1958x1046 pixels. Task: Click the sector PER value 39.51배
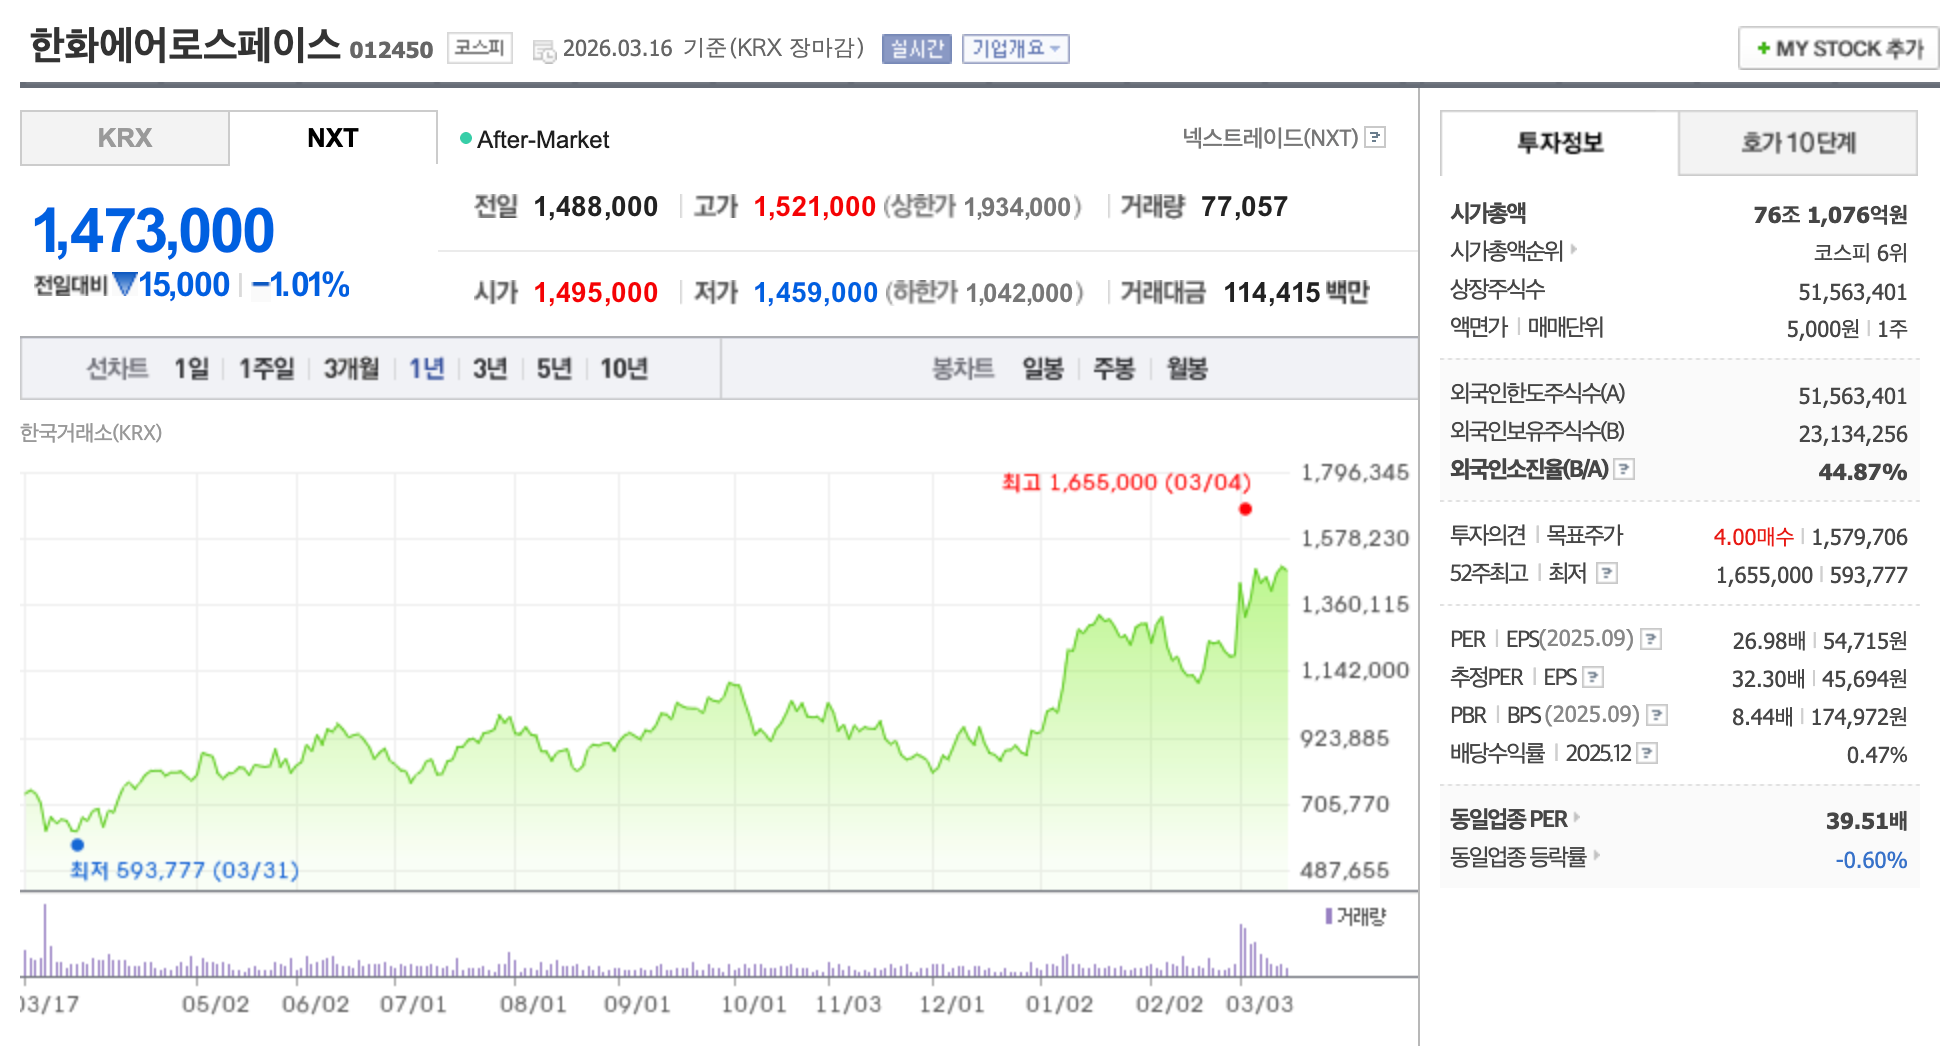point(1866,821)
